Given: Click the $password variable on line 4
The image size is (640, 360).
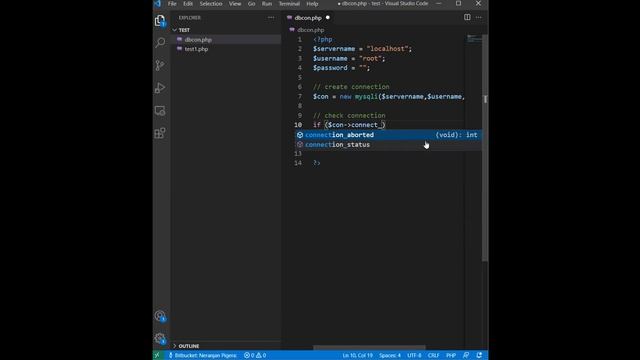Looking at the screenshot, I should [330, 68].
